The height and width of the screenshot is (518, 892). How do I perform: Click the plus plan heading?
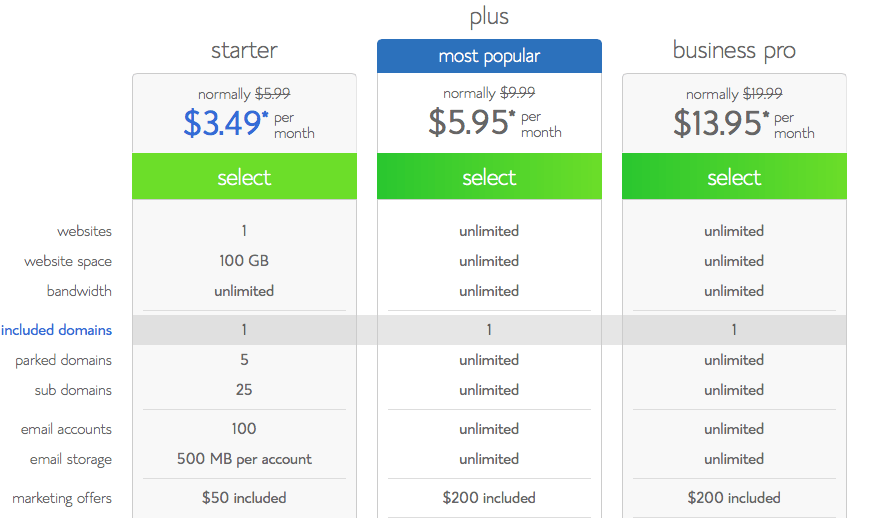tap(489, 17)
